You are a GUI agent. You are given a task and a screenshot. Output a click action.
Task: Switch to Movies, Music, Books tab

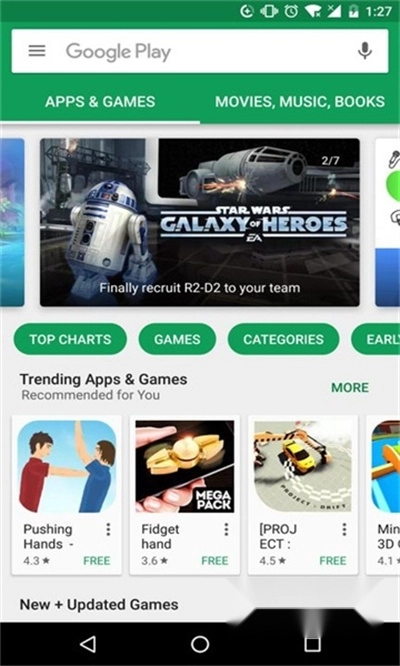click(x=300, y=102)
